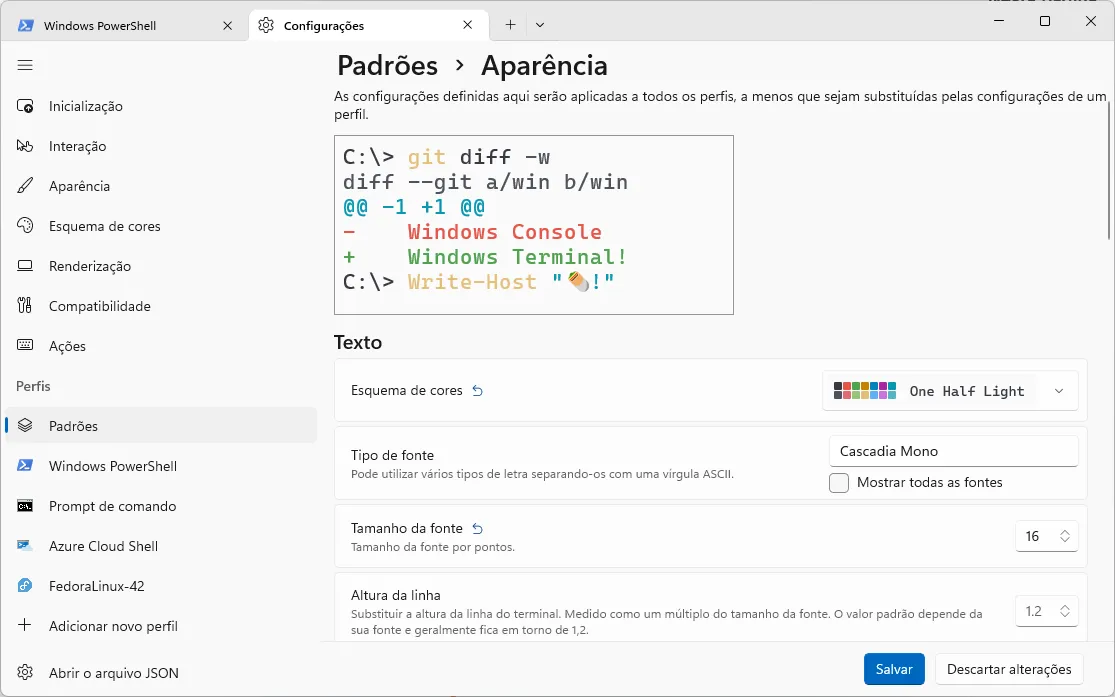The width and height of the screenshot is (1115, 697).
Task: Click the Esquema de cores palette icon
Action: point(25,225)
